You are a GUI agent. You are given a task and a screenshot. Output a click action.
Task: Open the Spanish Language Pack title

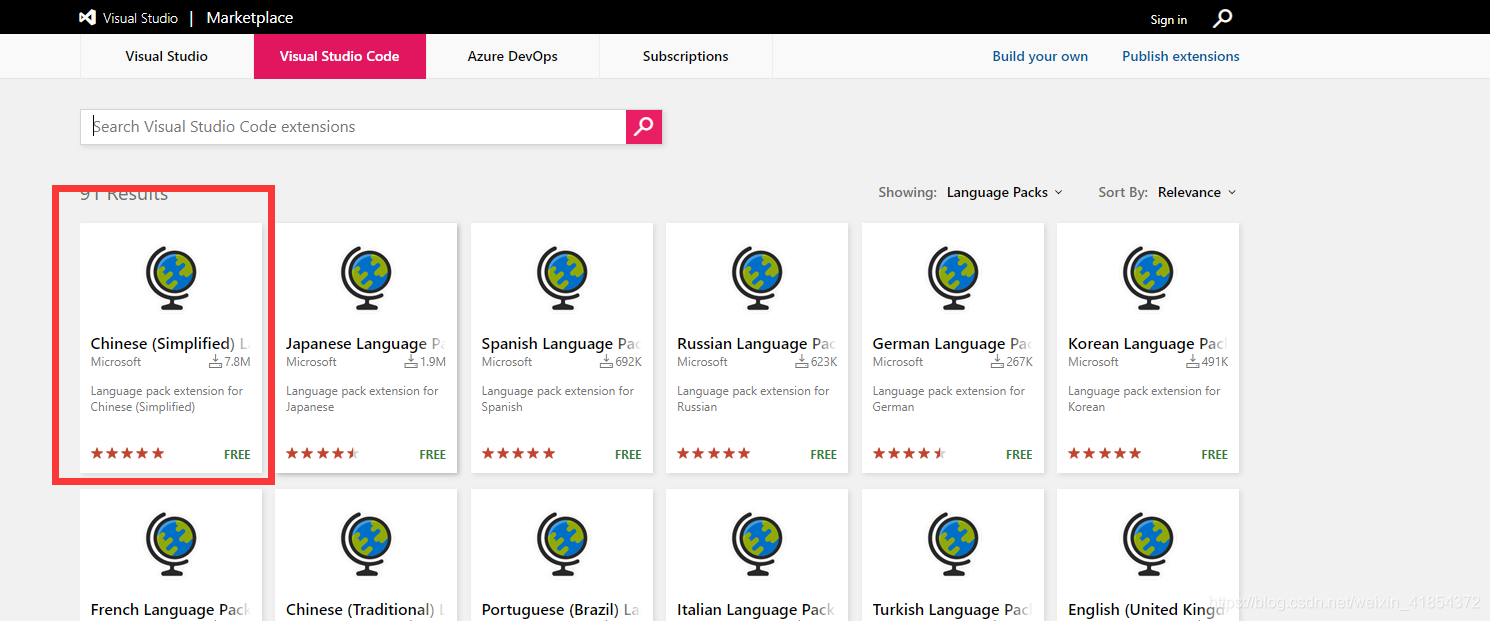(562, 344)
